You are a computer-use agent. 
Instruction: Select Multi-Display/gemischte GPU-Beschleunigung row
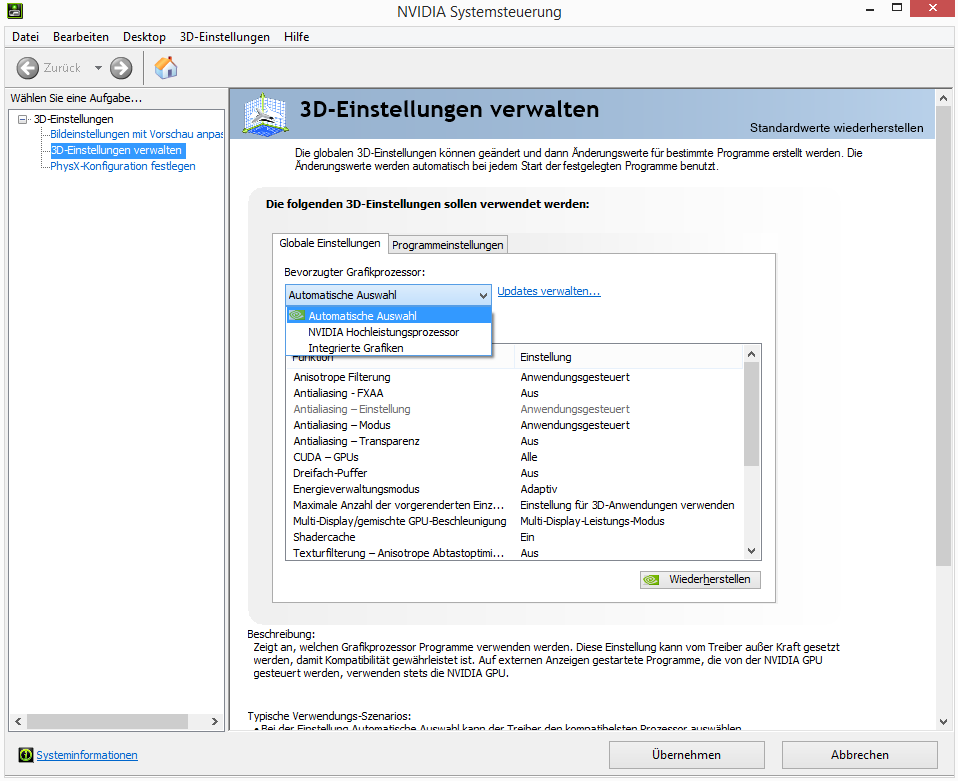click(514, 521)
